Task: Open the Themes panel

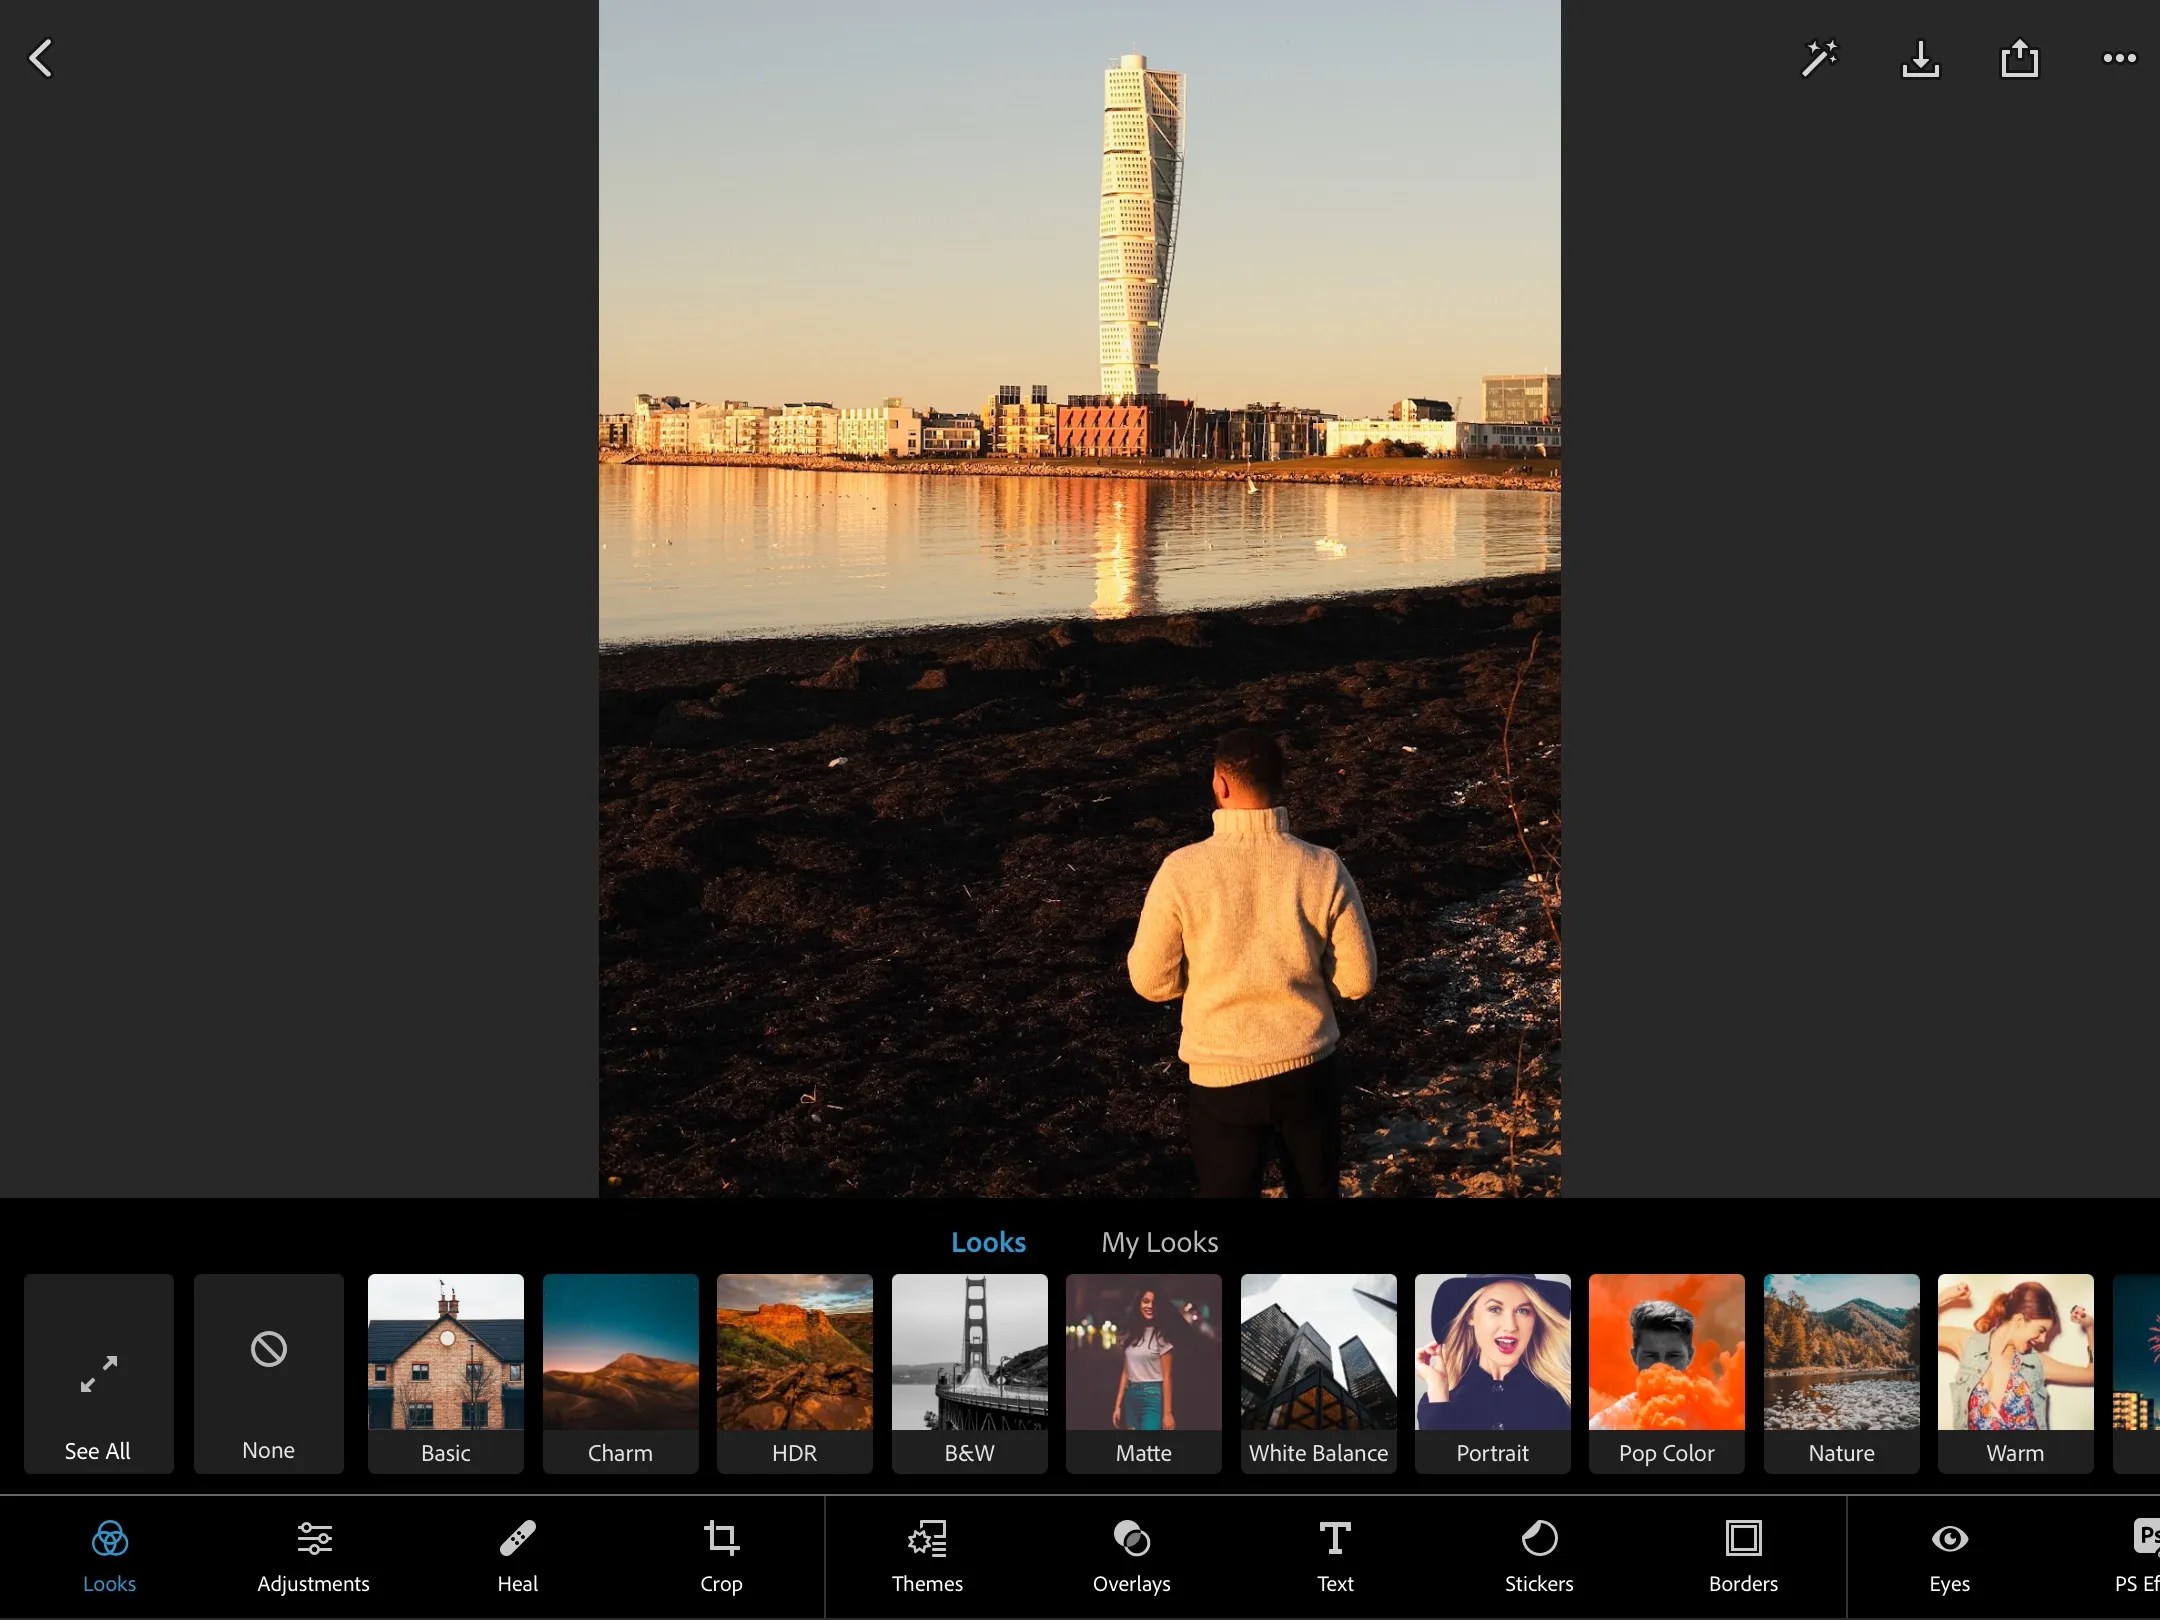Action: (925, 1555)
